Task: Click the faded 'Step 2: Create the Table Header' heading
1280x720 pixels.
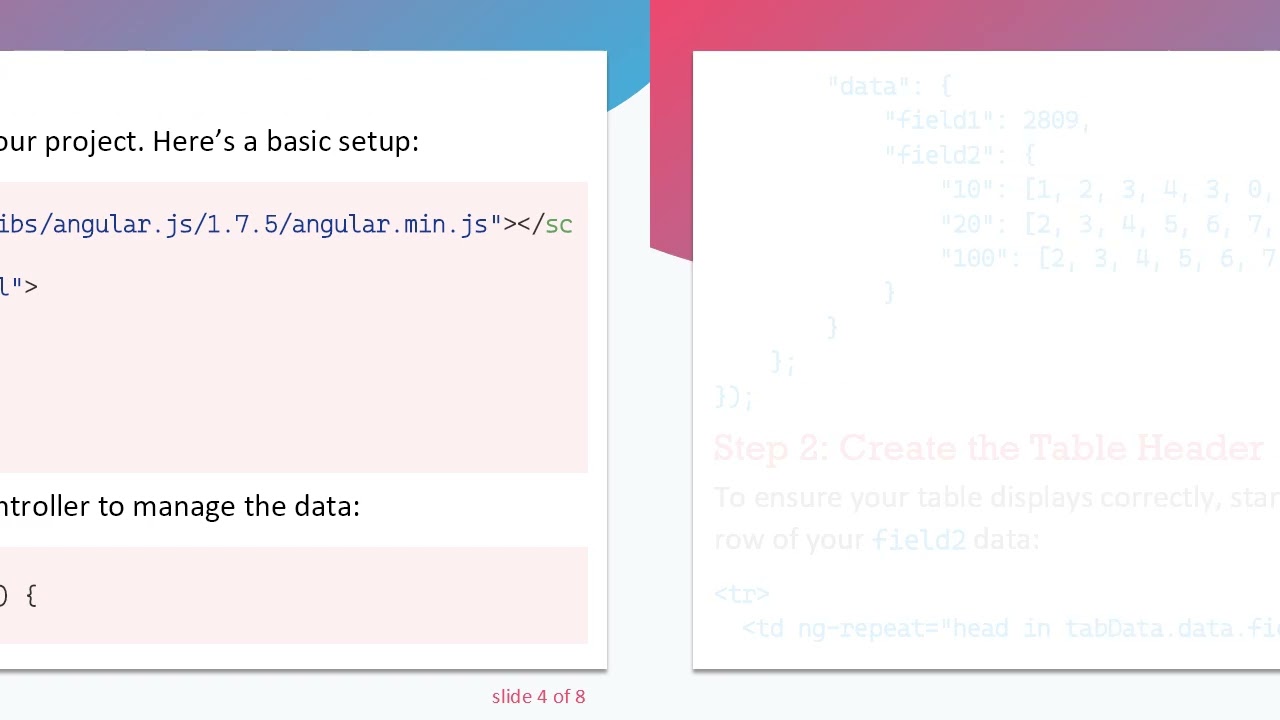Action: point(989,448)
